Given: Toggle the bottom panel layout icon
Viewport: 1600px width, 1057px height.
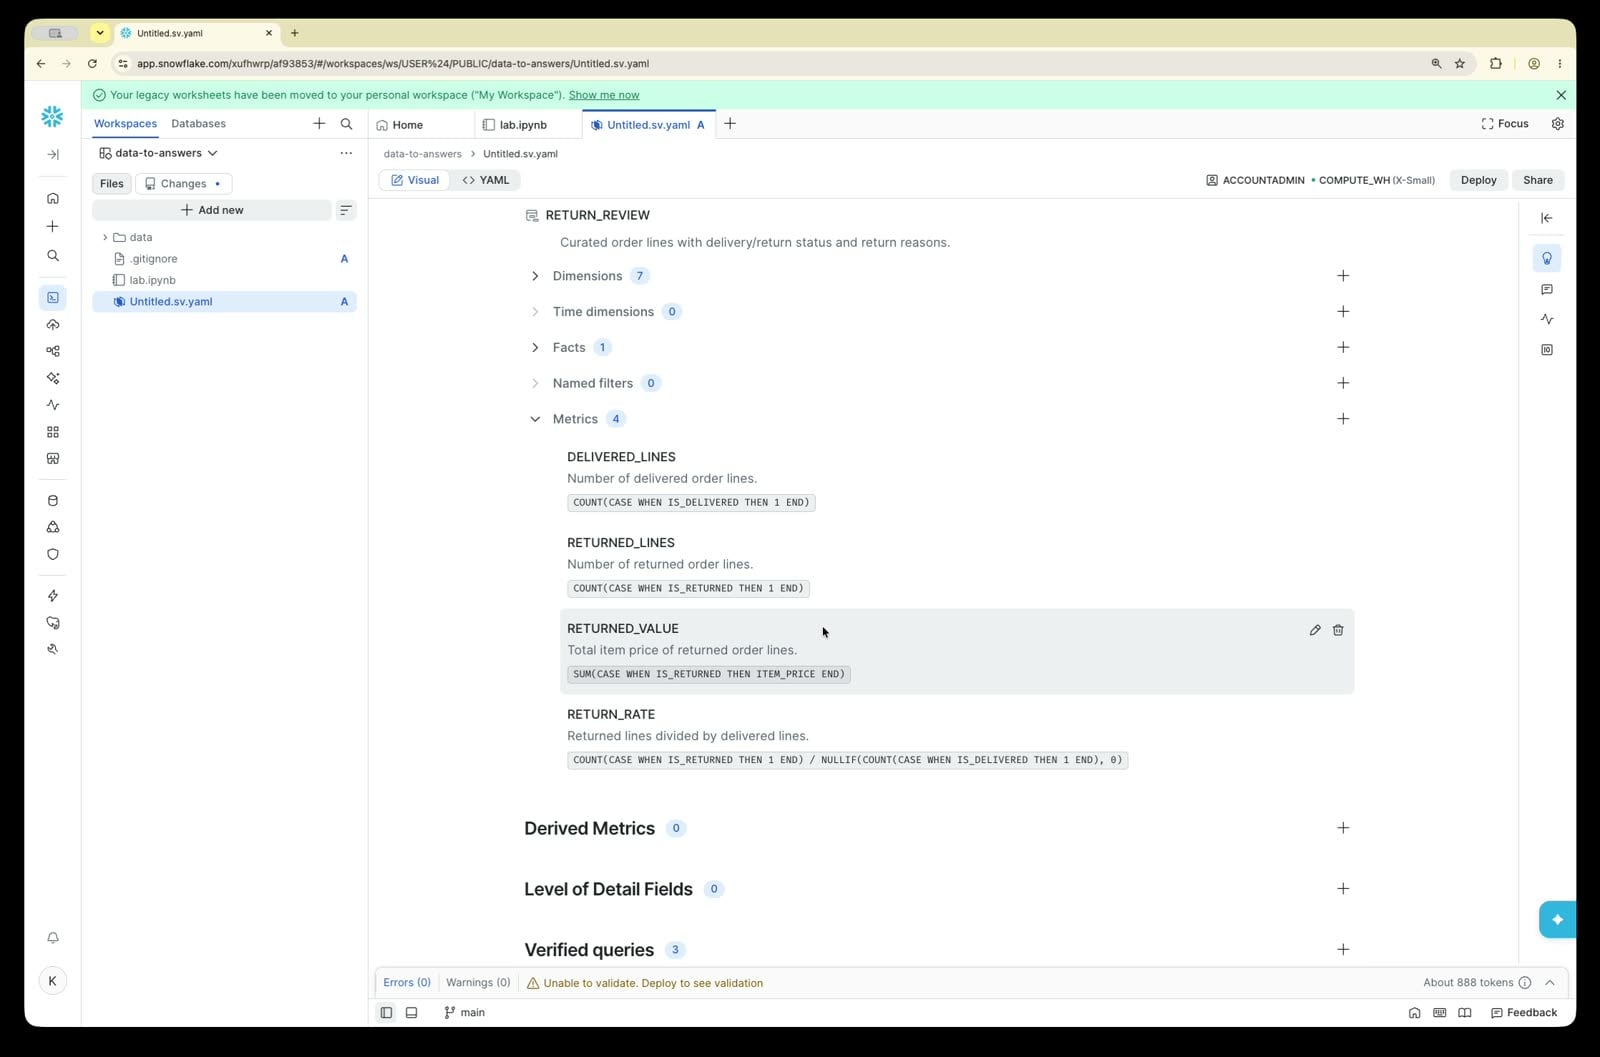Looking at the screenshot, I should click(411, 1013).
